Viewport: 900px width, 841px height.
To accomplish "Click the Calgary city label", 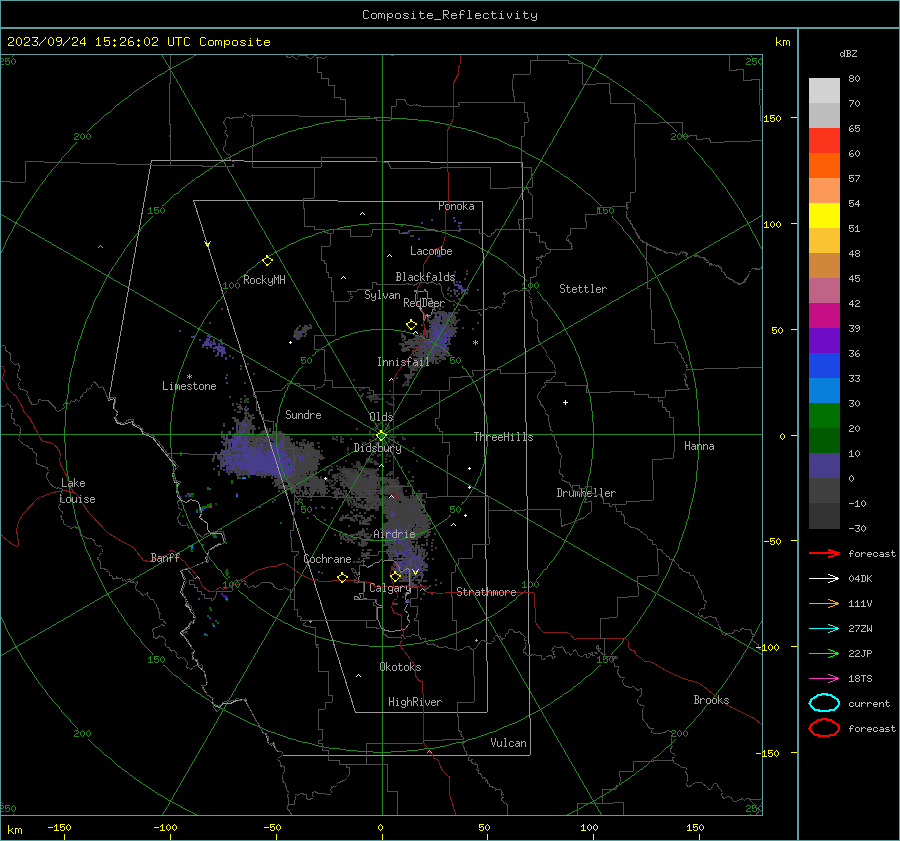I will (390, 588).
